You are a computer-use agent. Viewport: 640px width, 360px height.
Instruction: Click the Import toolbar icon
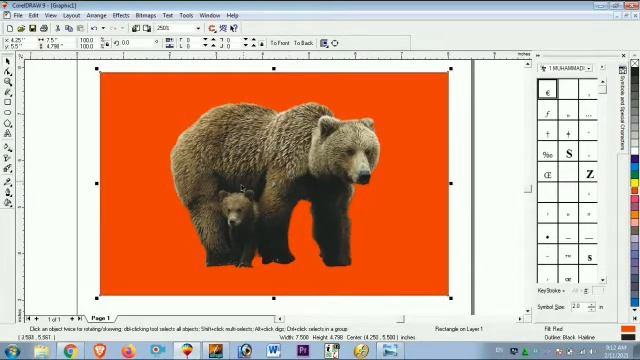[x=136, y=28]
